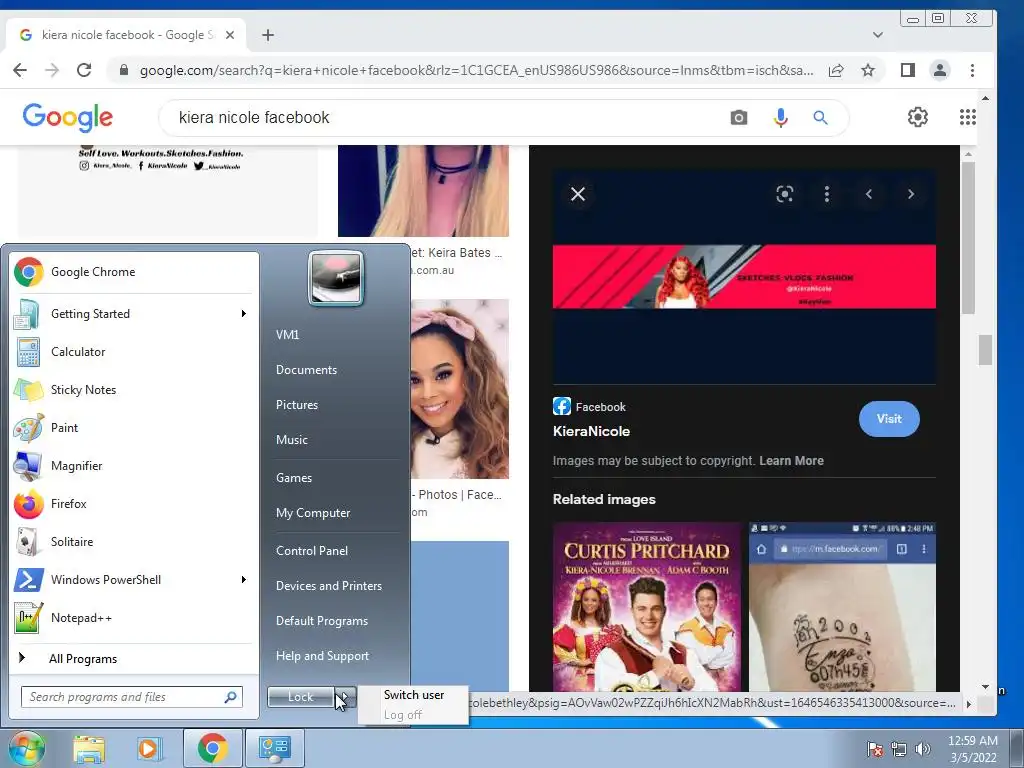
Task: Open the Chrome three-dot menu
Action: coord(972,70)
